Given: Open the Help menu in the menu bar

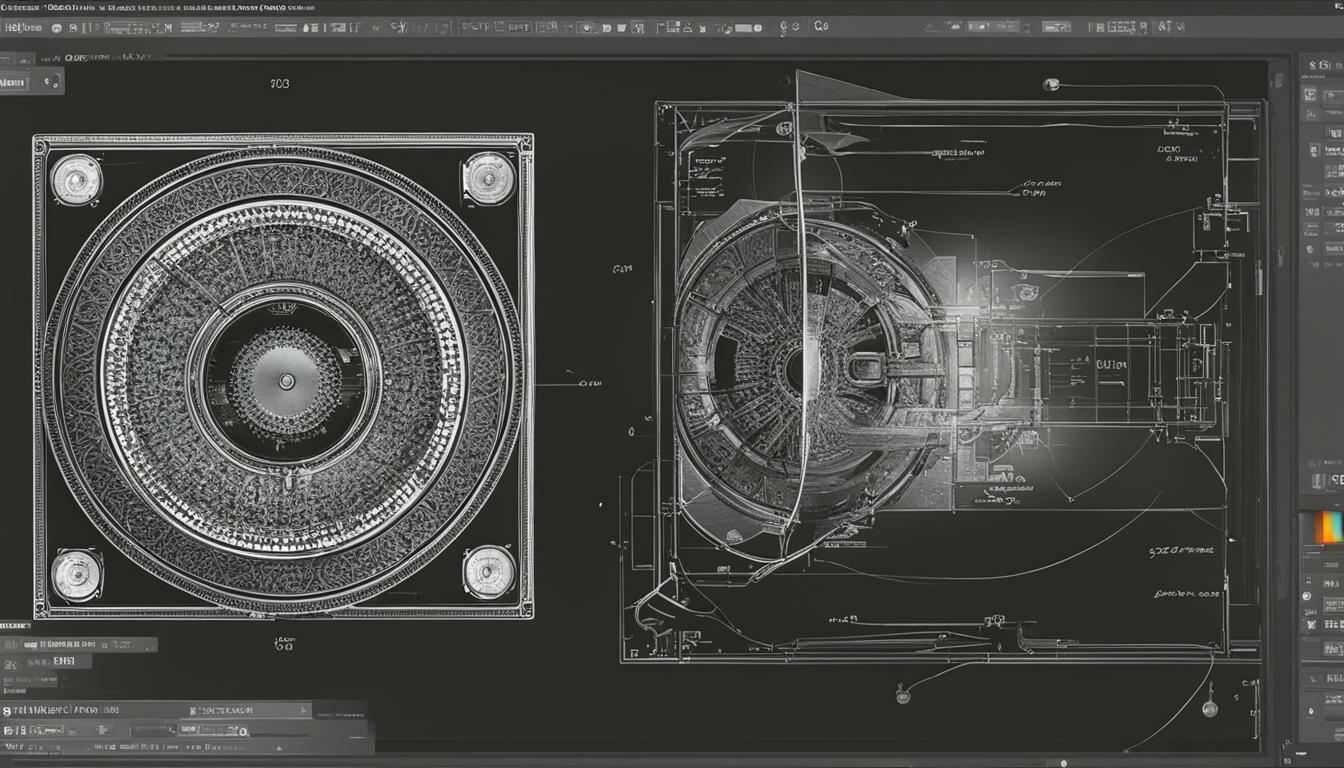Looking at the screenshot, I should (18, 26).
